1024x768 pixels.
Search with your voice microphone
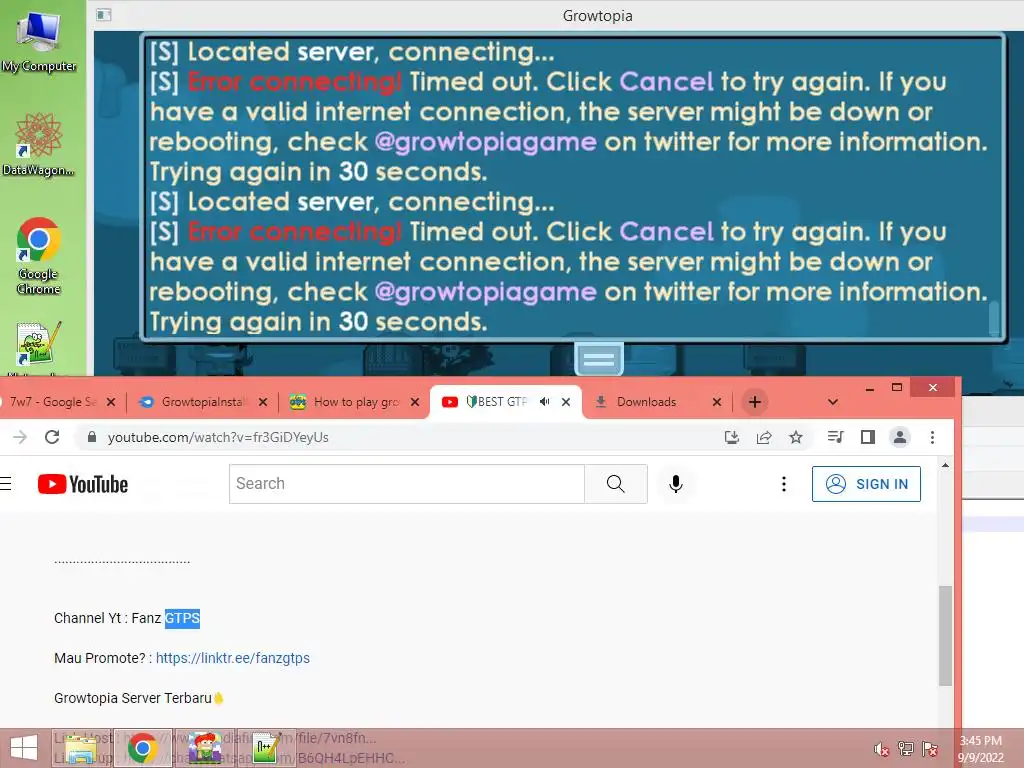(x=676, y=484)
